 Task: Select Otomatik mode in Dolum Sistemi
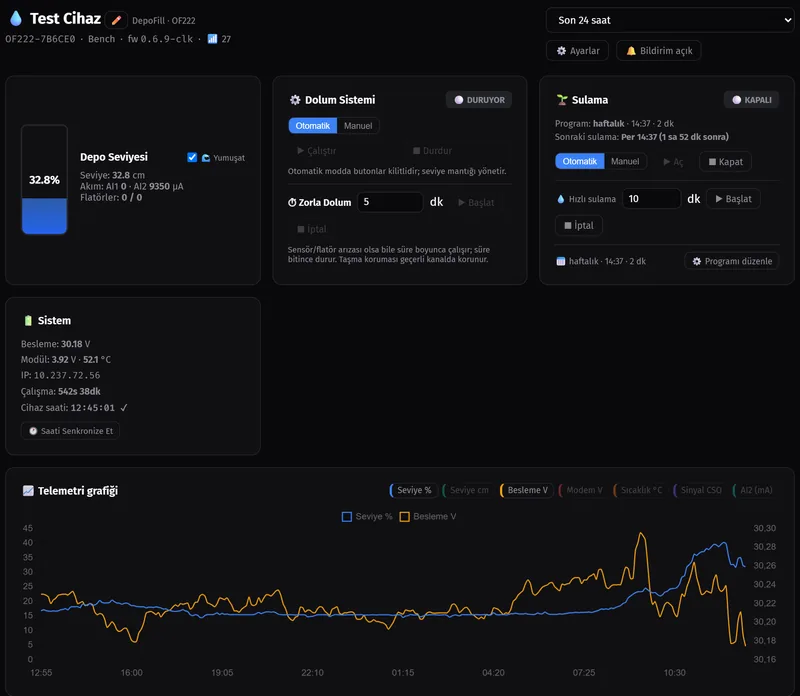pyautogui.click(x=313, y=126)
